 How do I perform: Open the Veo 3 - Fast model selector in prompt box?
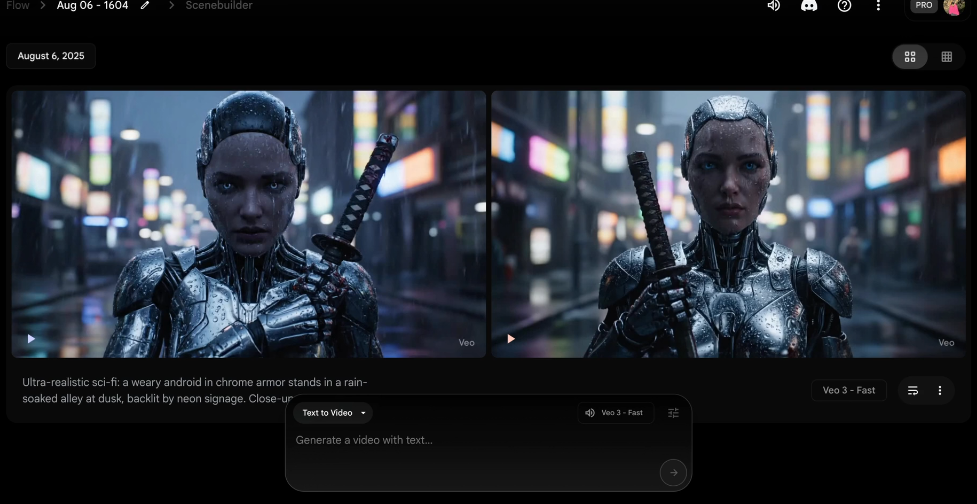614,413
